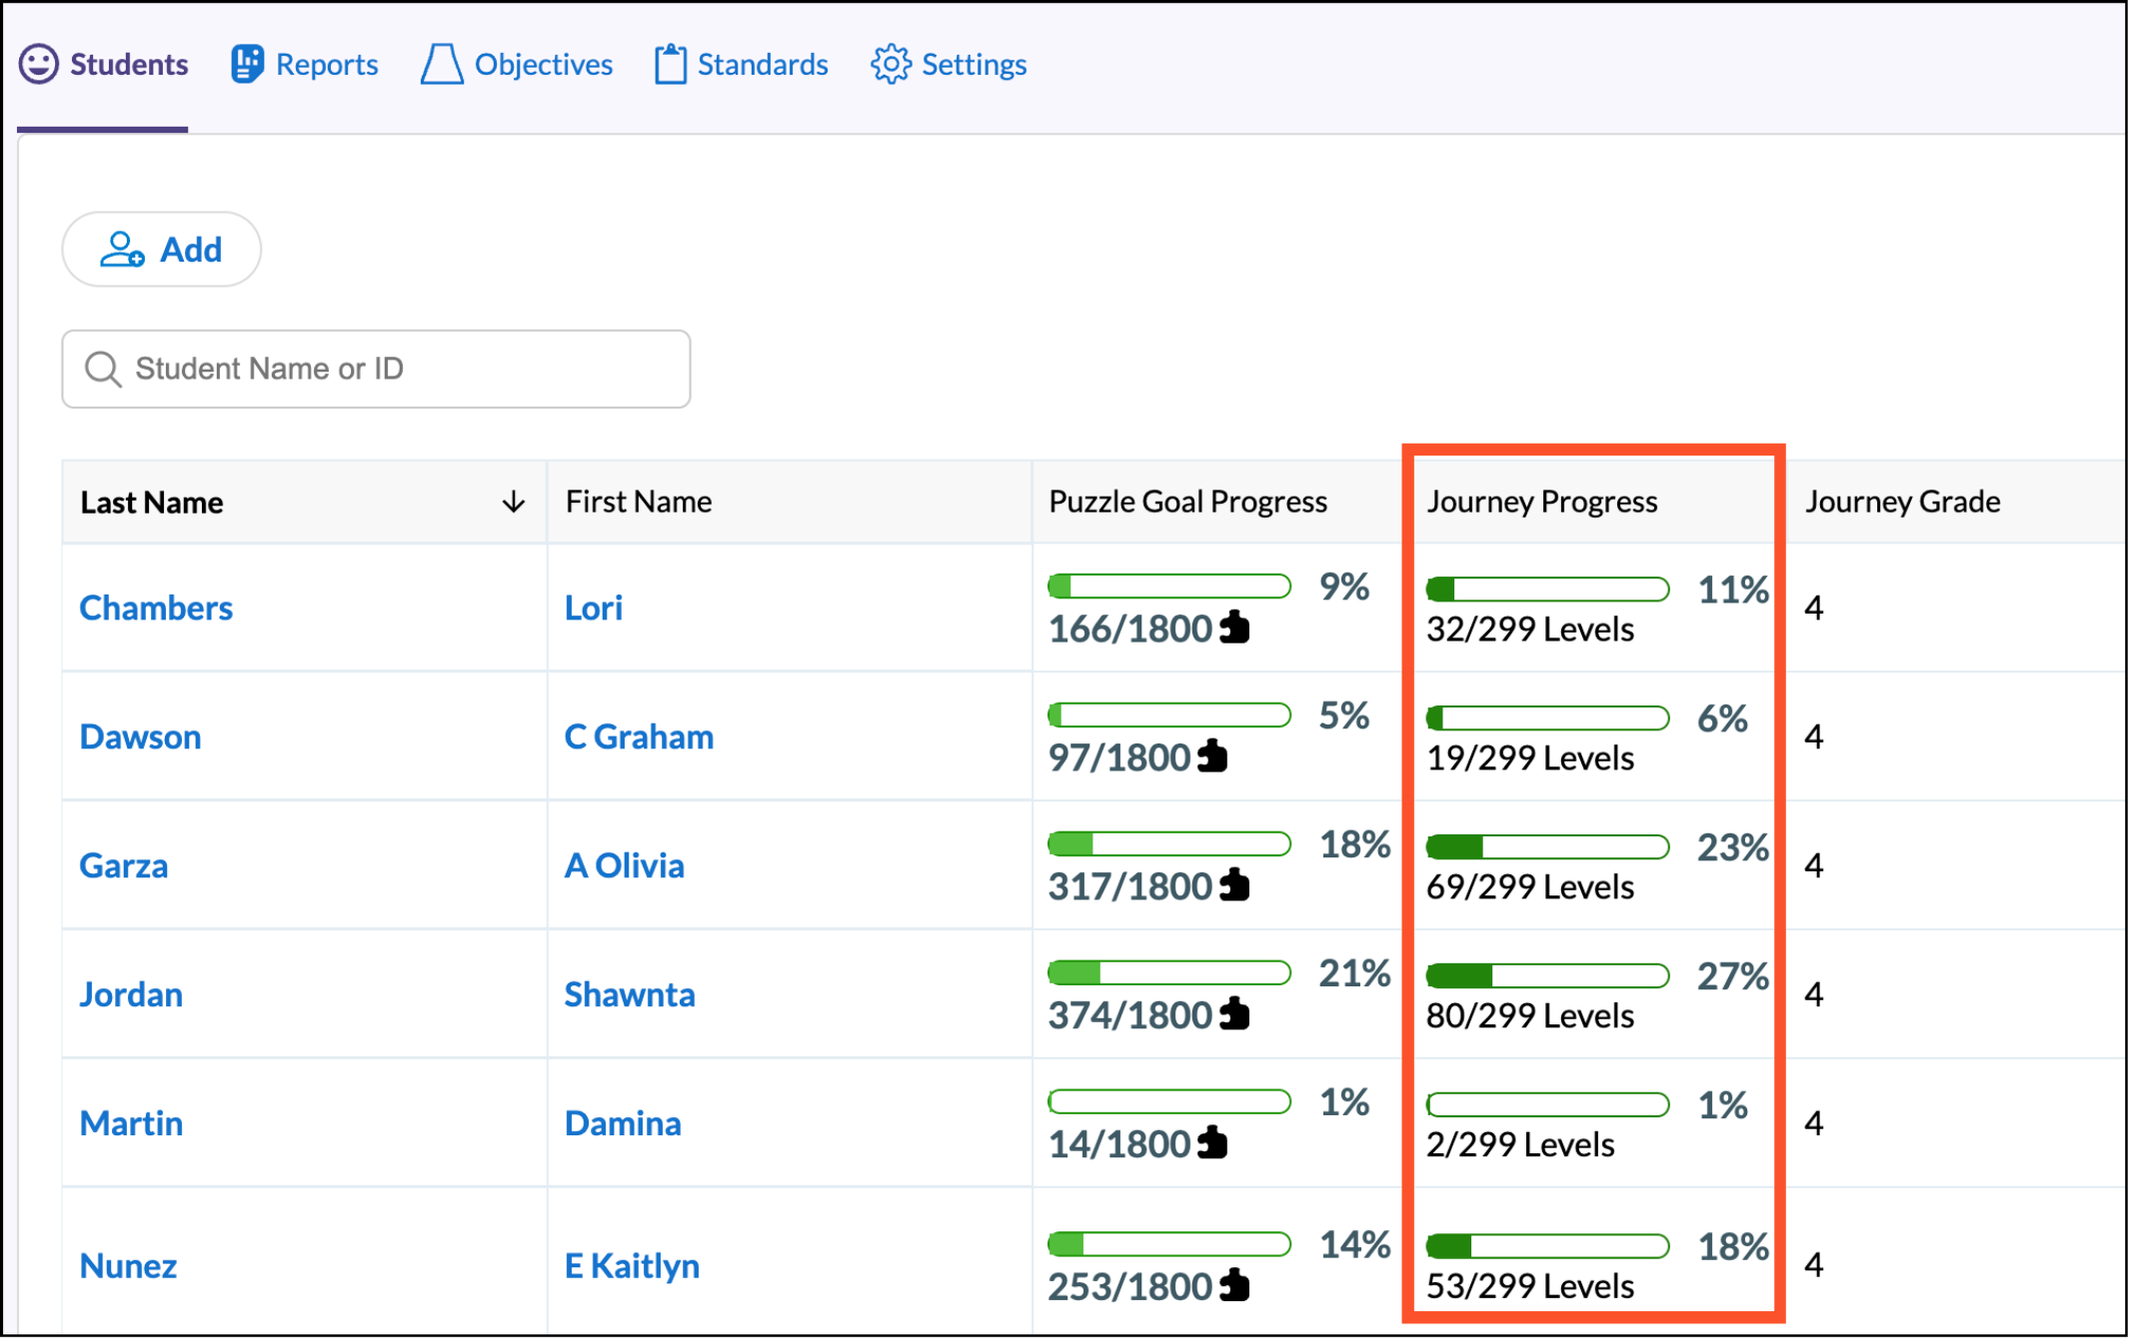This screenshot has width=2131, height=1340.
Task: Click the smiley face Students icon
Action: [39, 64]
